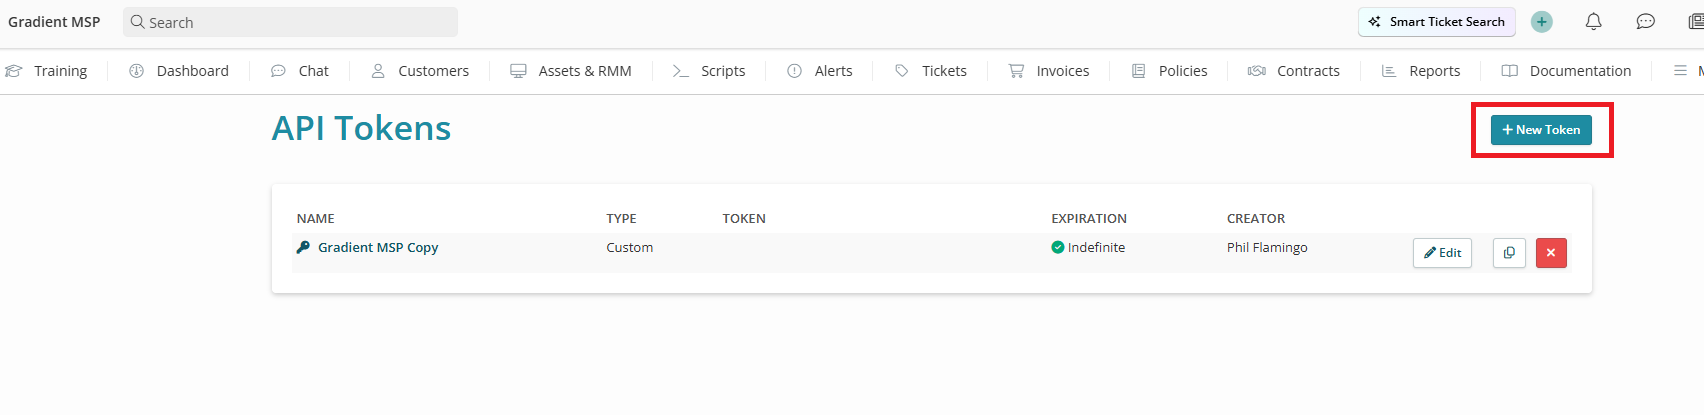The width and height of the screenshot is (1704, 415).
Task: Click the key icon beside Gradient MSP Copy
Action: coord(303,247)
